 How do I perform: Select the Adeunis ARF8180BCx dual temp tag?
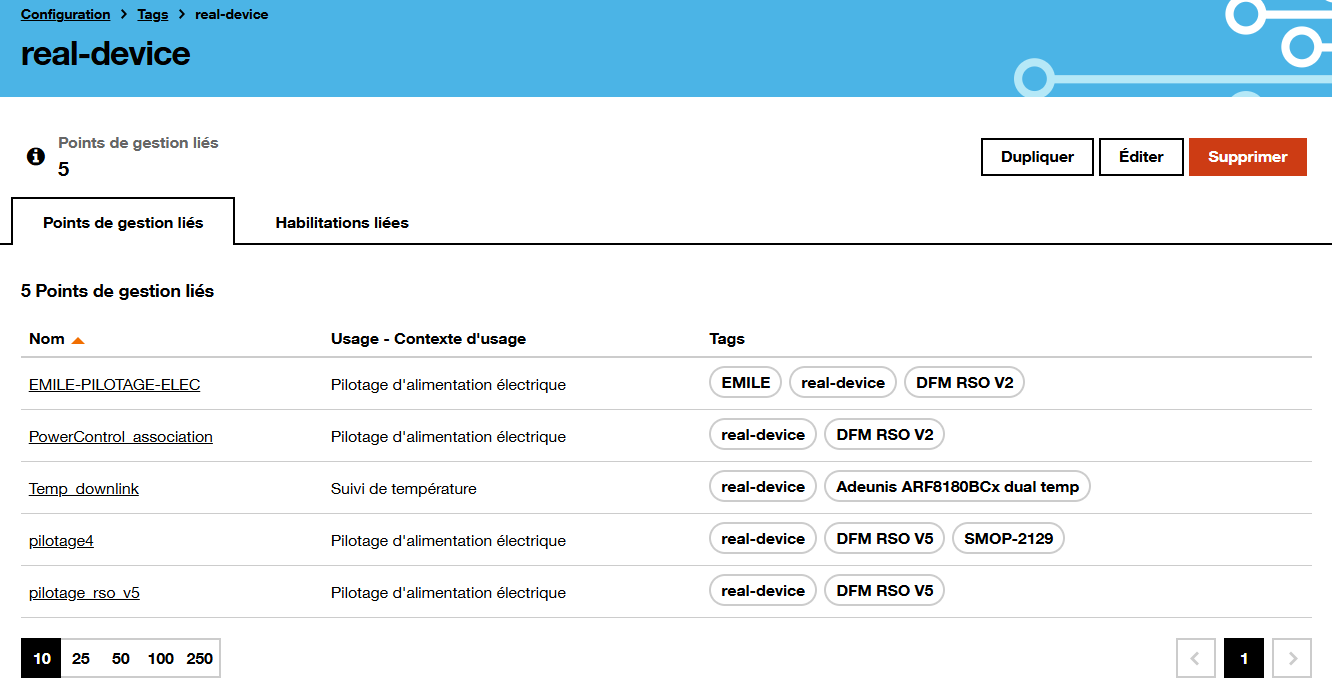pyautogui.click(x=957, y=486)
